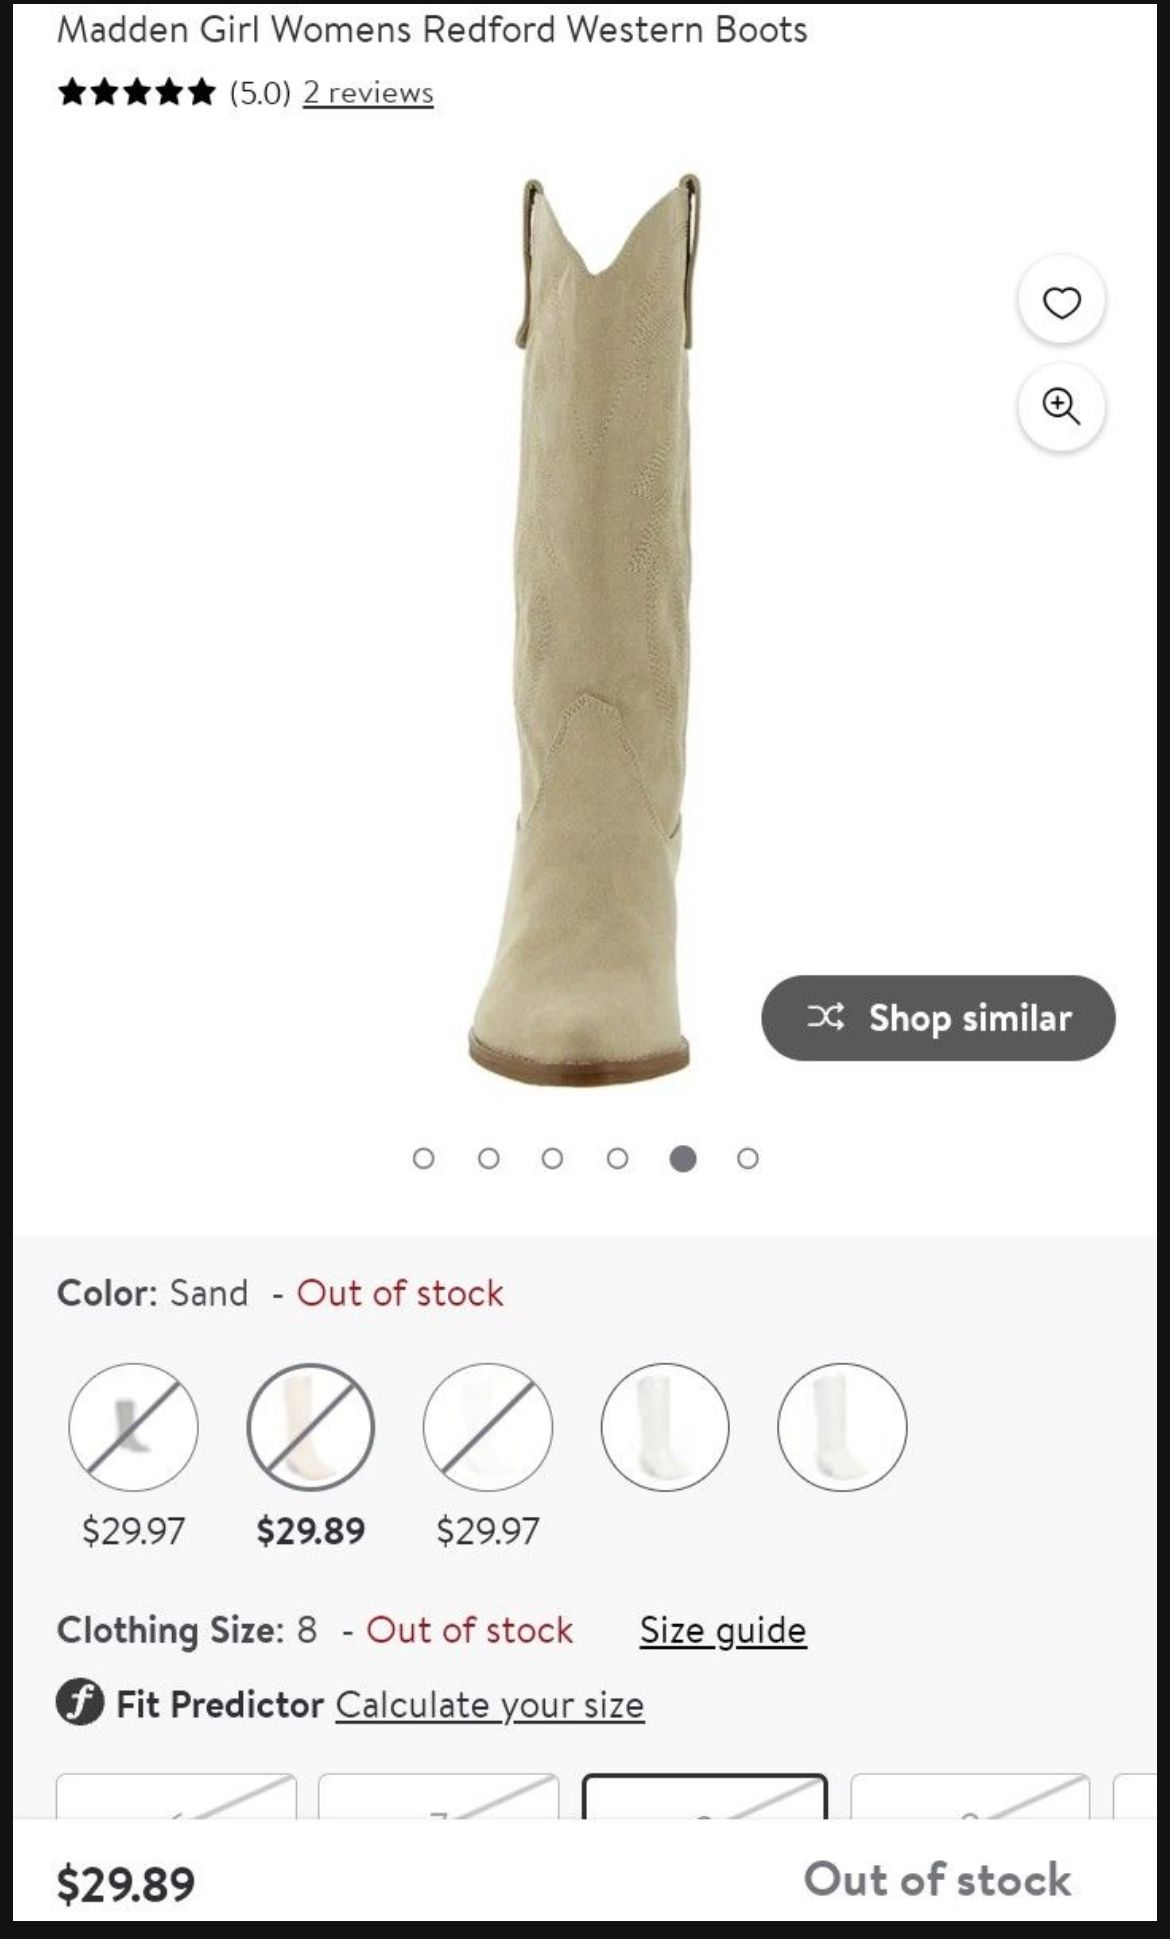
Task: Click Calculate your size link
Action: (490, 1704)
